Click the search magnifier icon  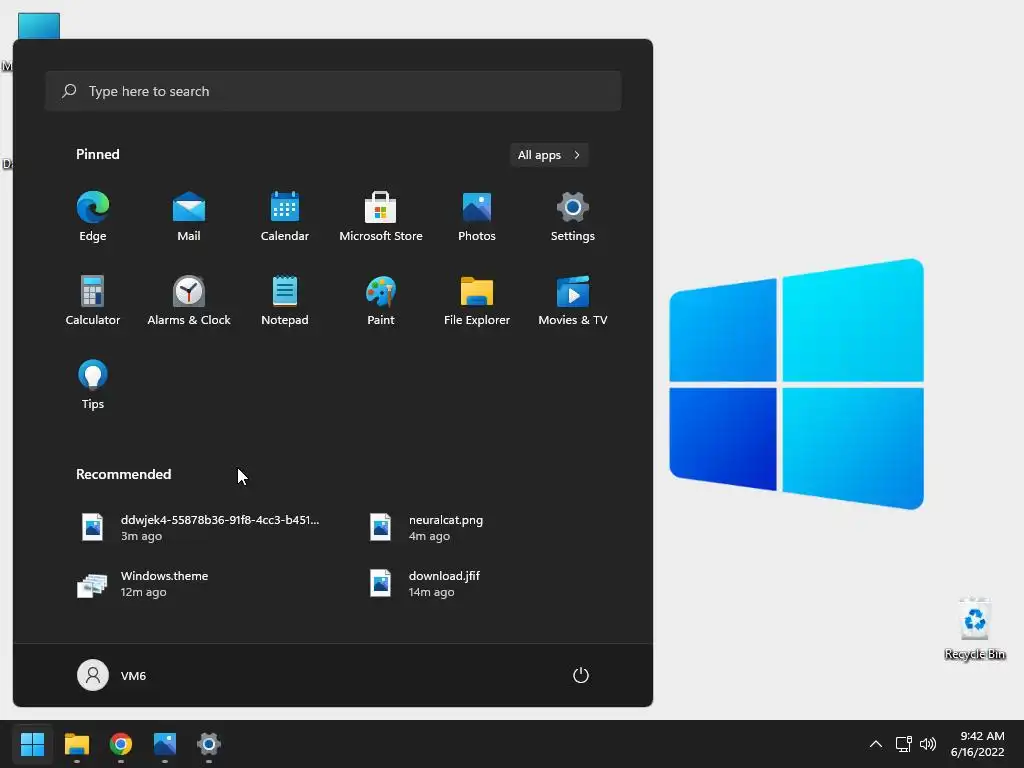pos(69,91)
